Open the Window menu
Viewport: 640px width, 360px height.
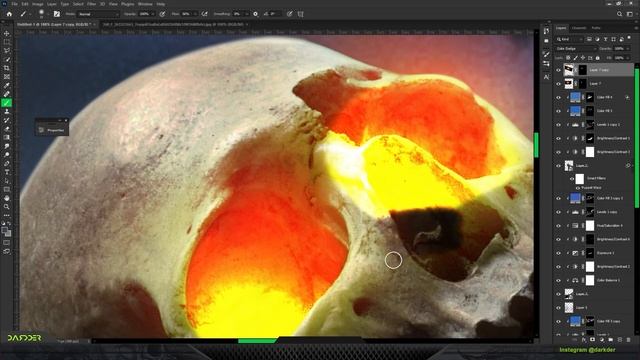(145, 4)
